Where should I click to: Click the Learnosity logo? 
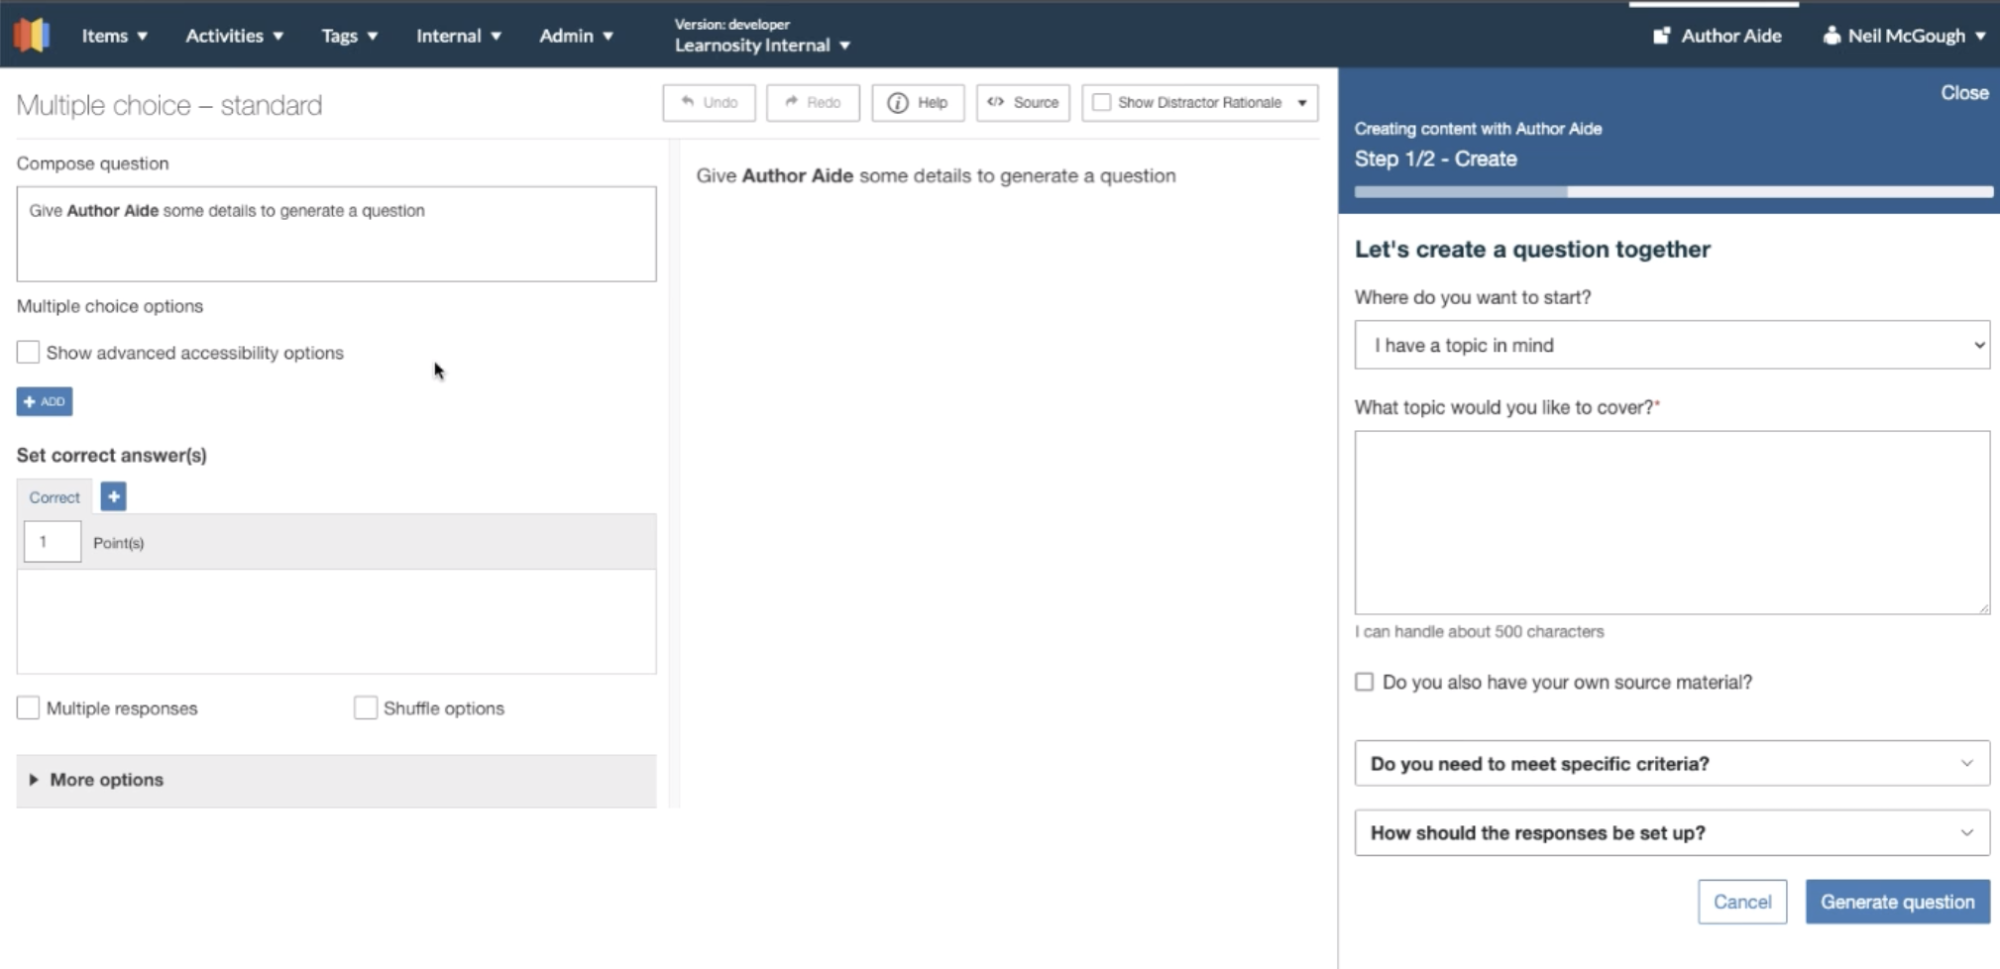click(x=32, y=35)
